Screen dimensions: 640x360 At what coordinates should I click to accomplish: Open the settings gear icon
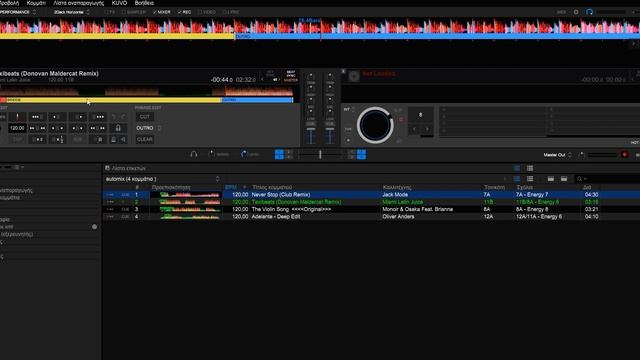[x=576, y=12]
